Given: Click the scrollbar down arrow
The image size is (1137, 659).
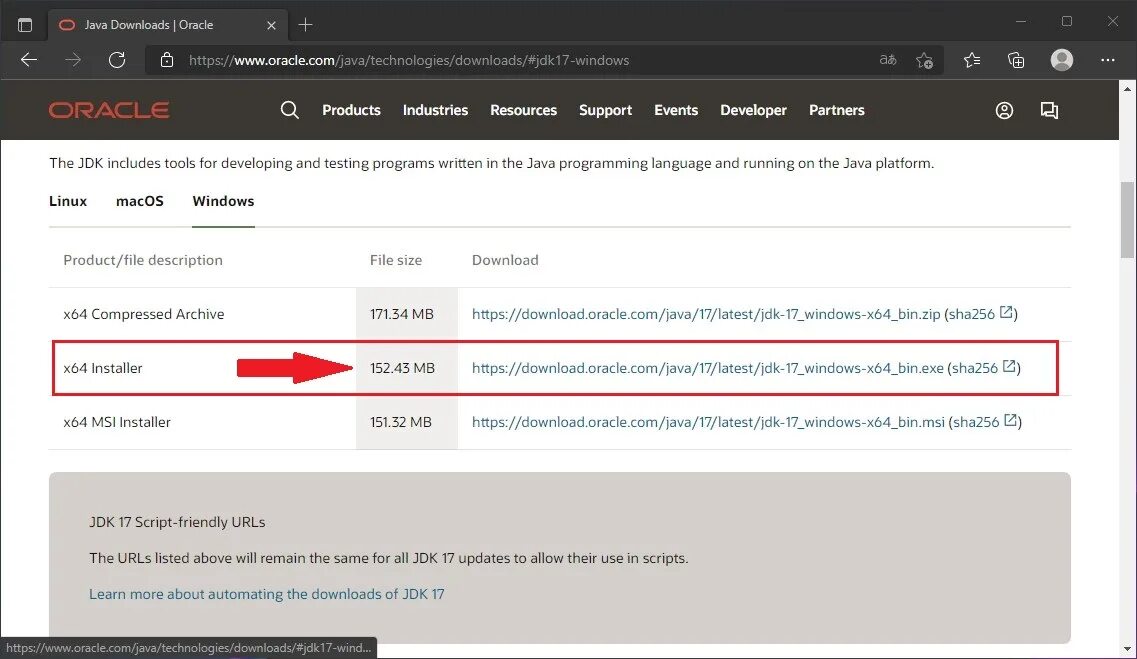Looking at the screenshot, I should click(x=1127, y=650).
